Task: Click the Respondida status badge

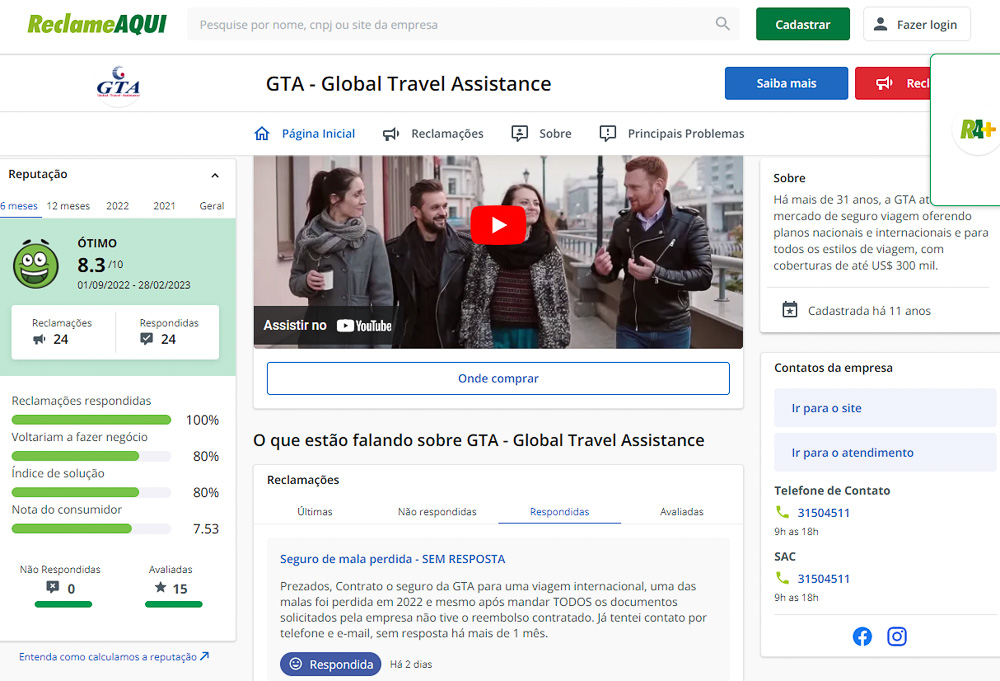Action: point(330,664)
